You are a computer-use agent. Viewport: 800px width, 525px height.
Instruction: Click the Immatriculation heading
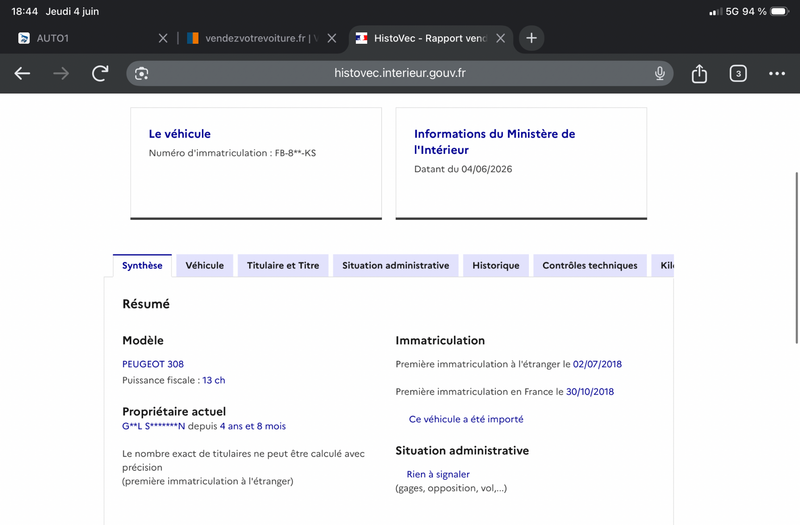440,340
